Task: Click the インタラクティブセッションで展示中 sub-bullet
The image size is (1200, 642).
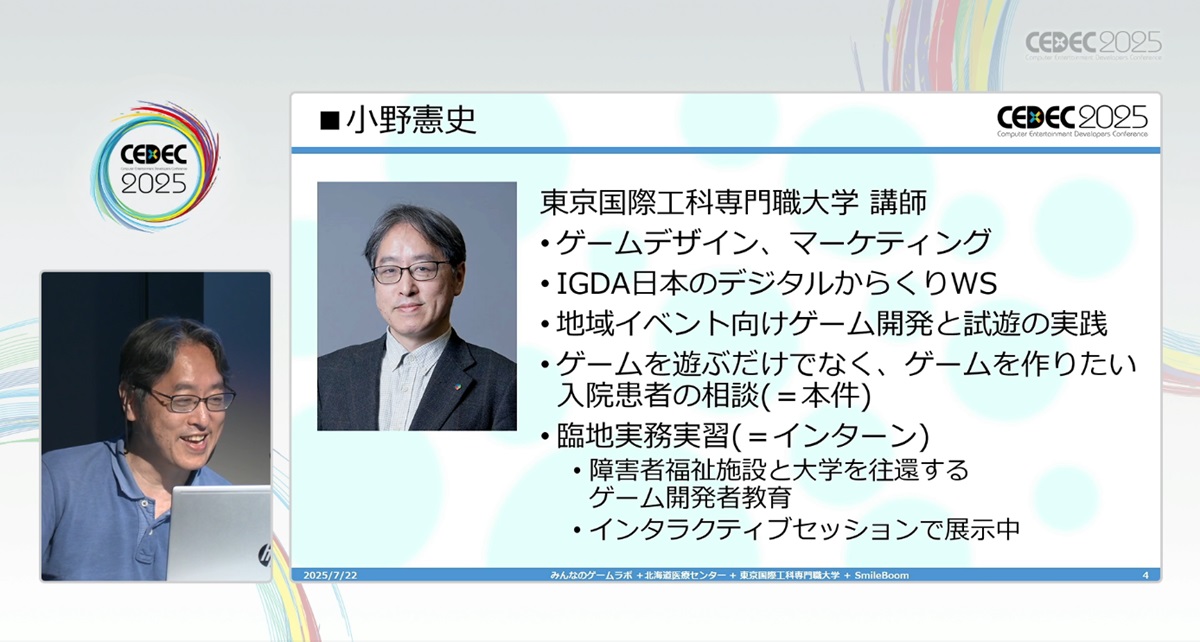Action: coord(804,530)
